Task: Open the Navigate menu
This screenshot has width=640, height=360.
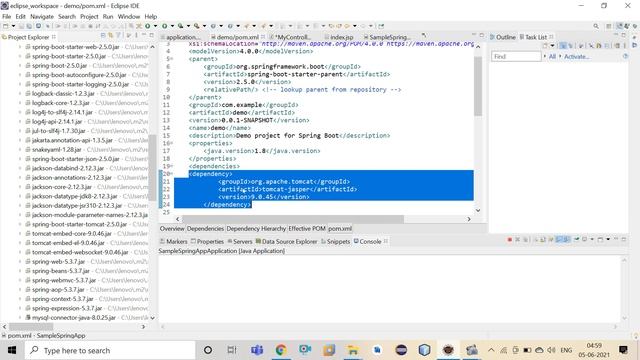Action: click(x=42, y=16)
